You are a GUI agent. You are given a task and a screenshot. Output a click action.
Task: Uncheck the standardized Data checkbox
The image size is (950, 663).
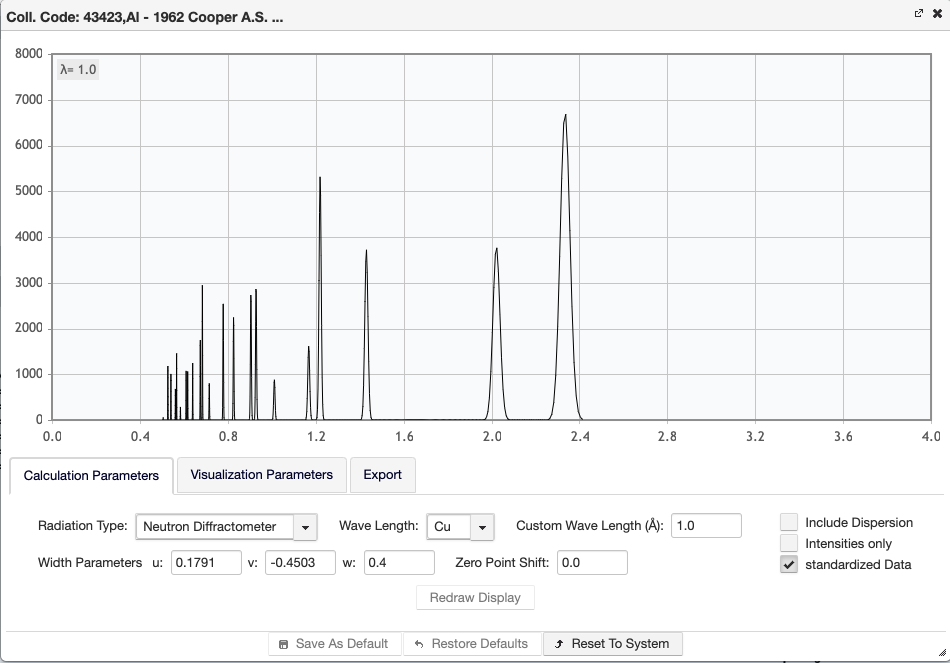tap(789, 564)
